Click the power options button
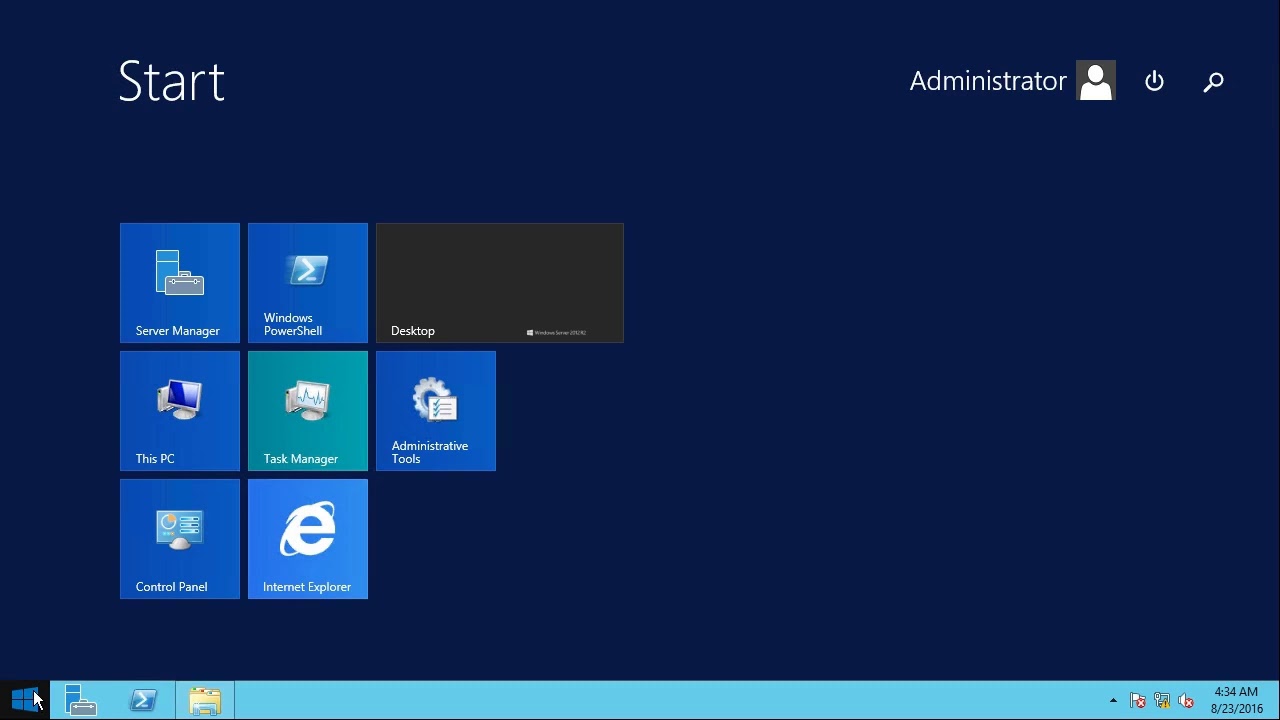 1154,81
